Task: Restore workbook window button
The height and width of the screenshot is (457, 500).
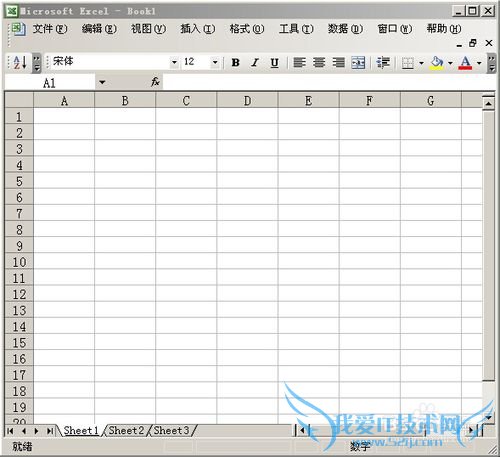Action: [x=473, y=43]
